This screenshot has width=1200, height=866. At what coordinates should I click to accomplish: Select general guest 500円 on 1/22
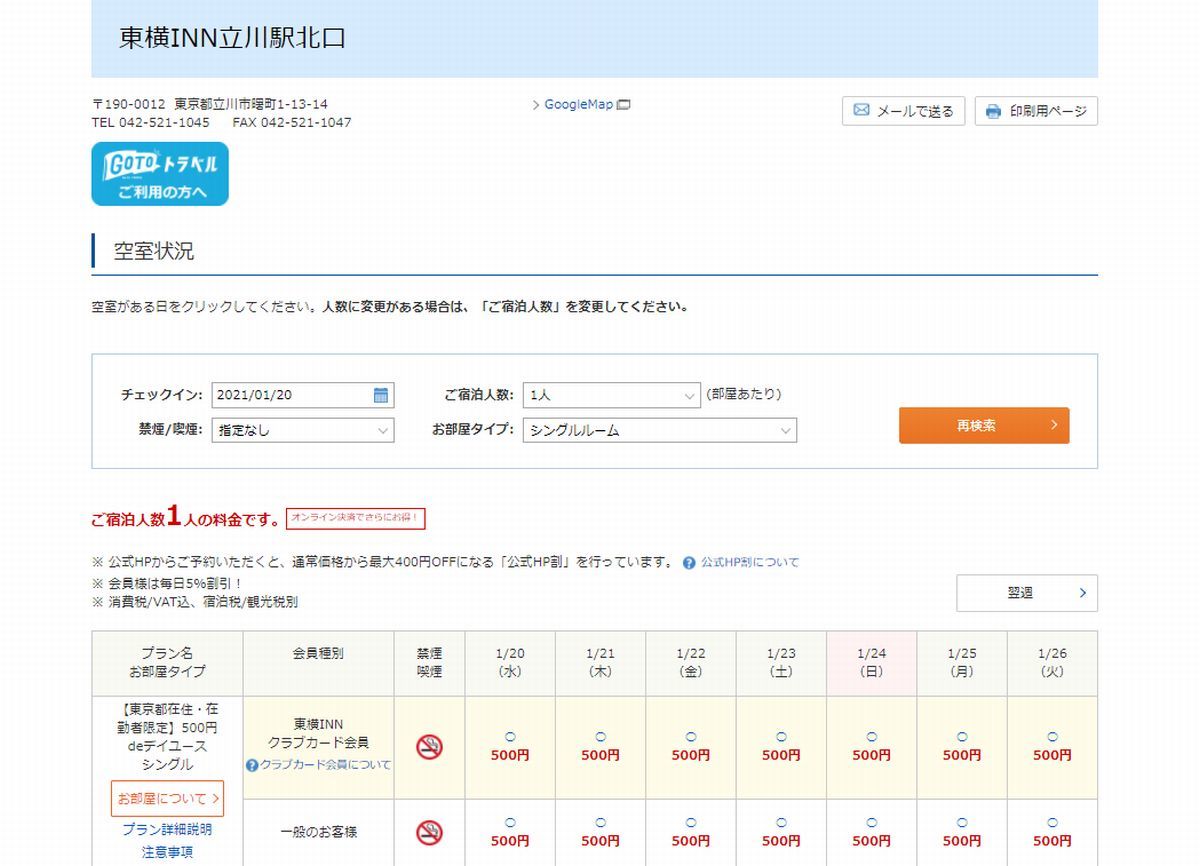(x=691, y=841)
